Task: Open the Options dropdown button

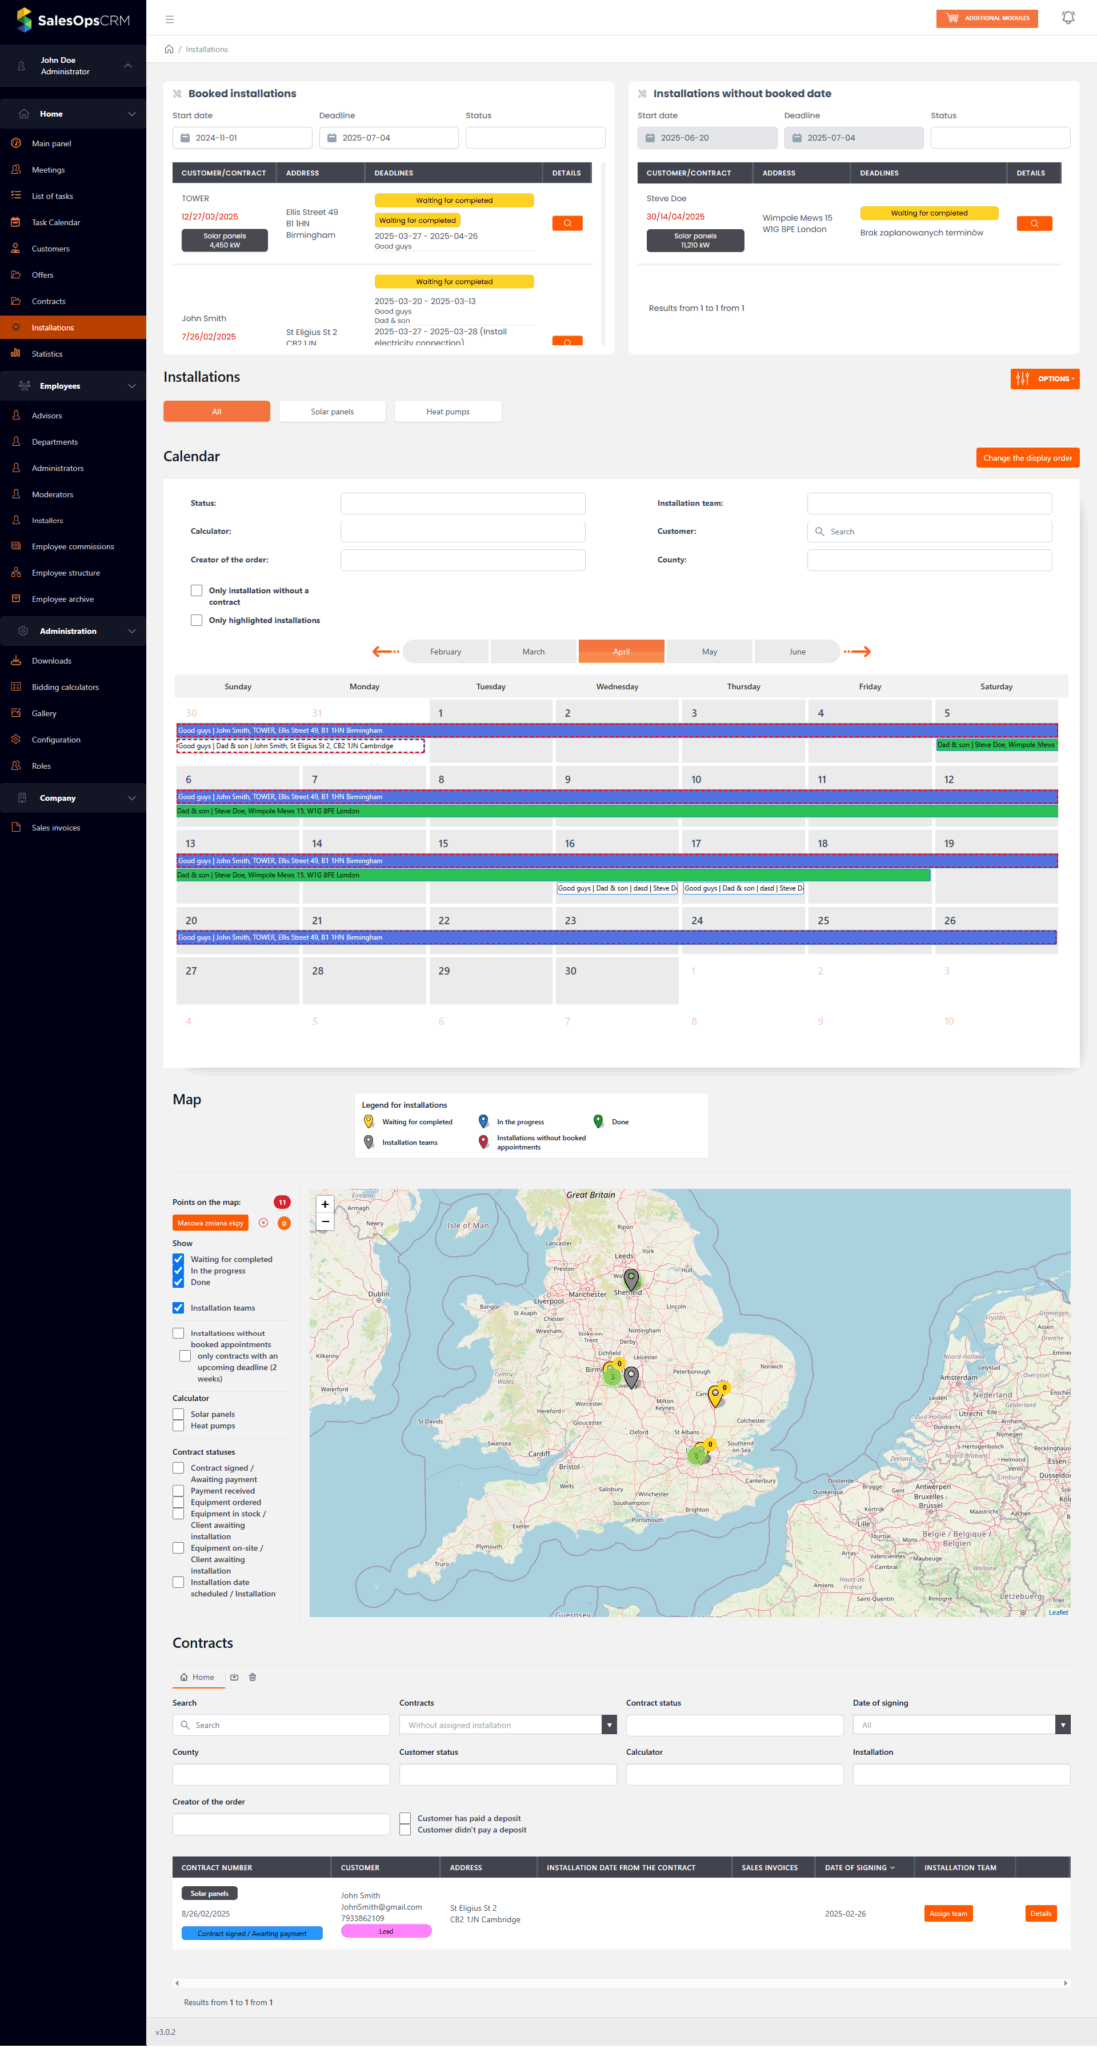Action: 1045,379
